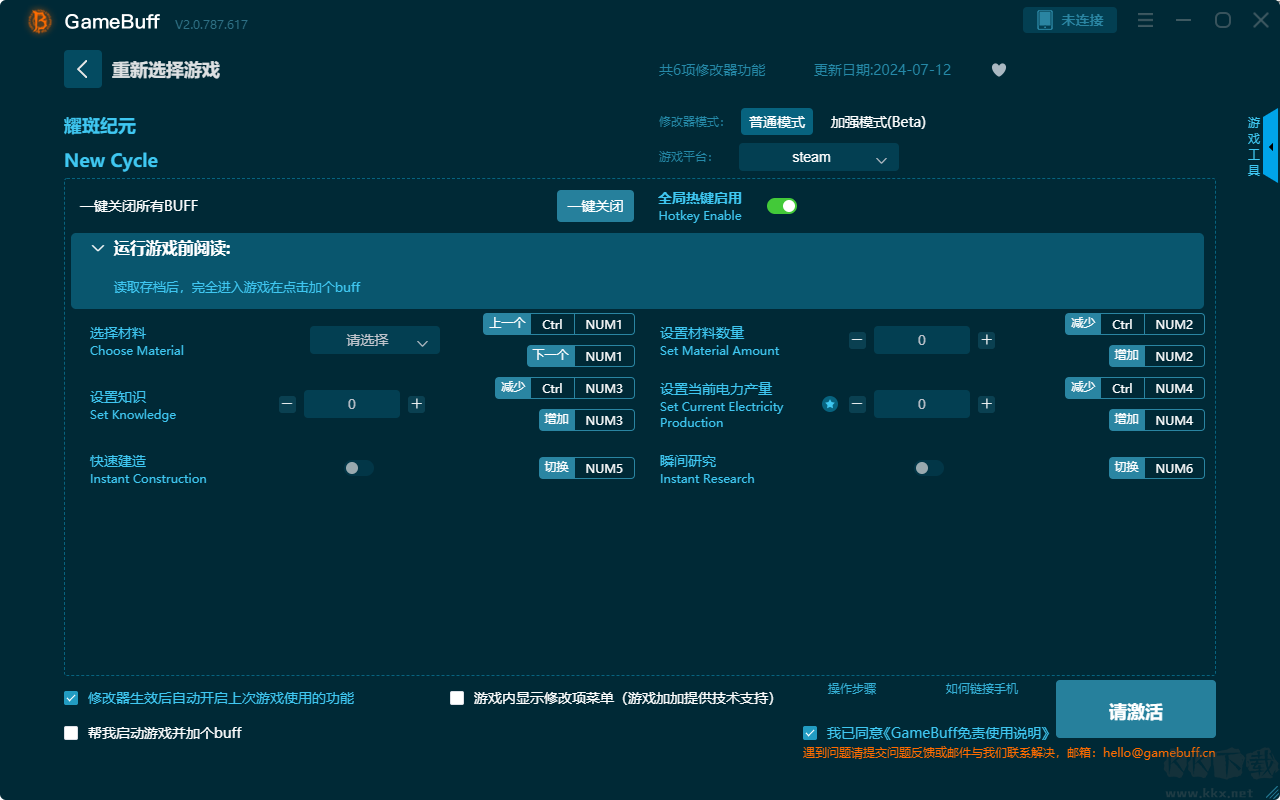Open the hamburger menu in title bar
This screenshot has width=1280, height=800.
pyautogui.click(x=1146, y=21)
